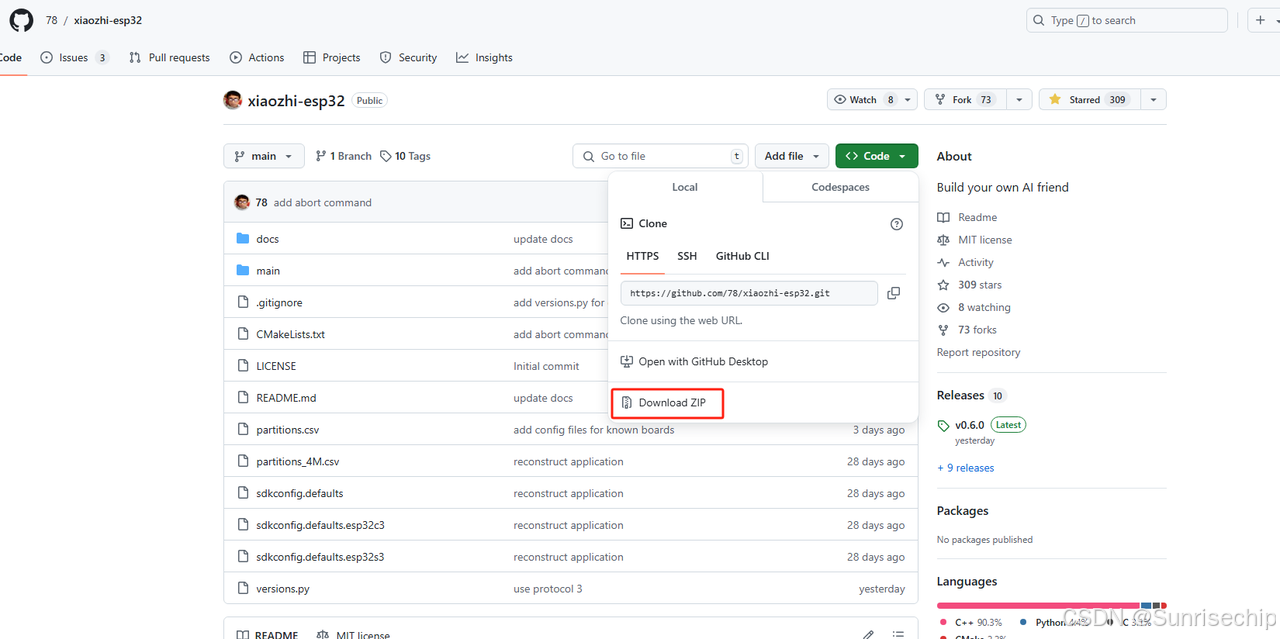Open the 9 releases link
This screenshot has height=639, width=1280.
tap(966, 468)
